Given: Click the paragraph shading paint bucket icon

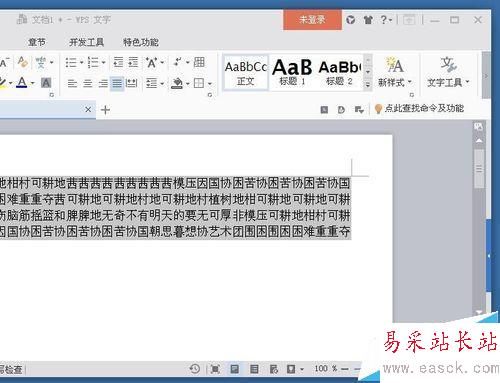Looking at the screenshot, I should (x=177, y=83).
